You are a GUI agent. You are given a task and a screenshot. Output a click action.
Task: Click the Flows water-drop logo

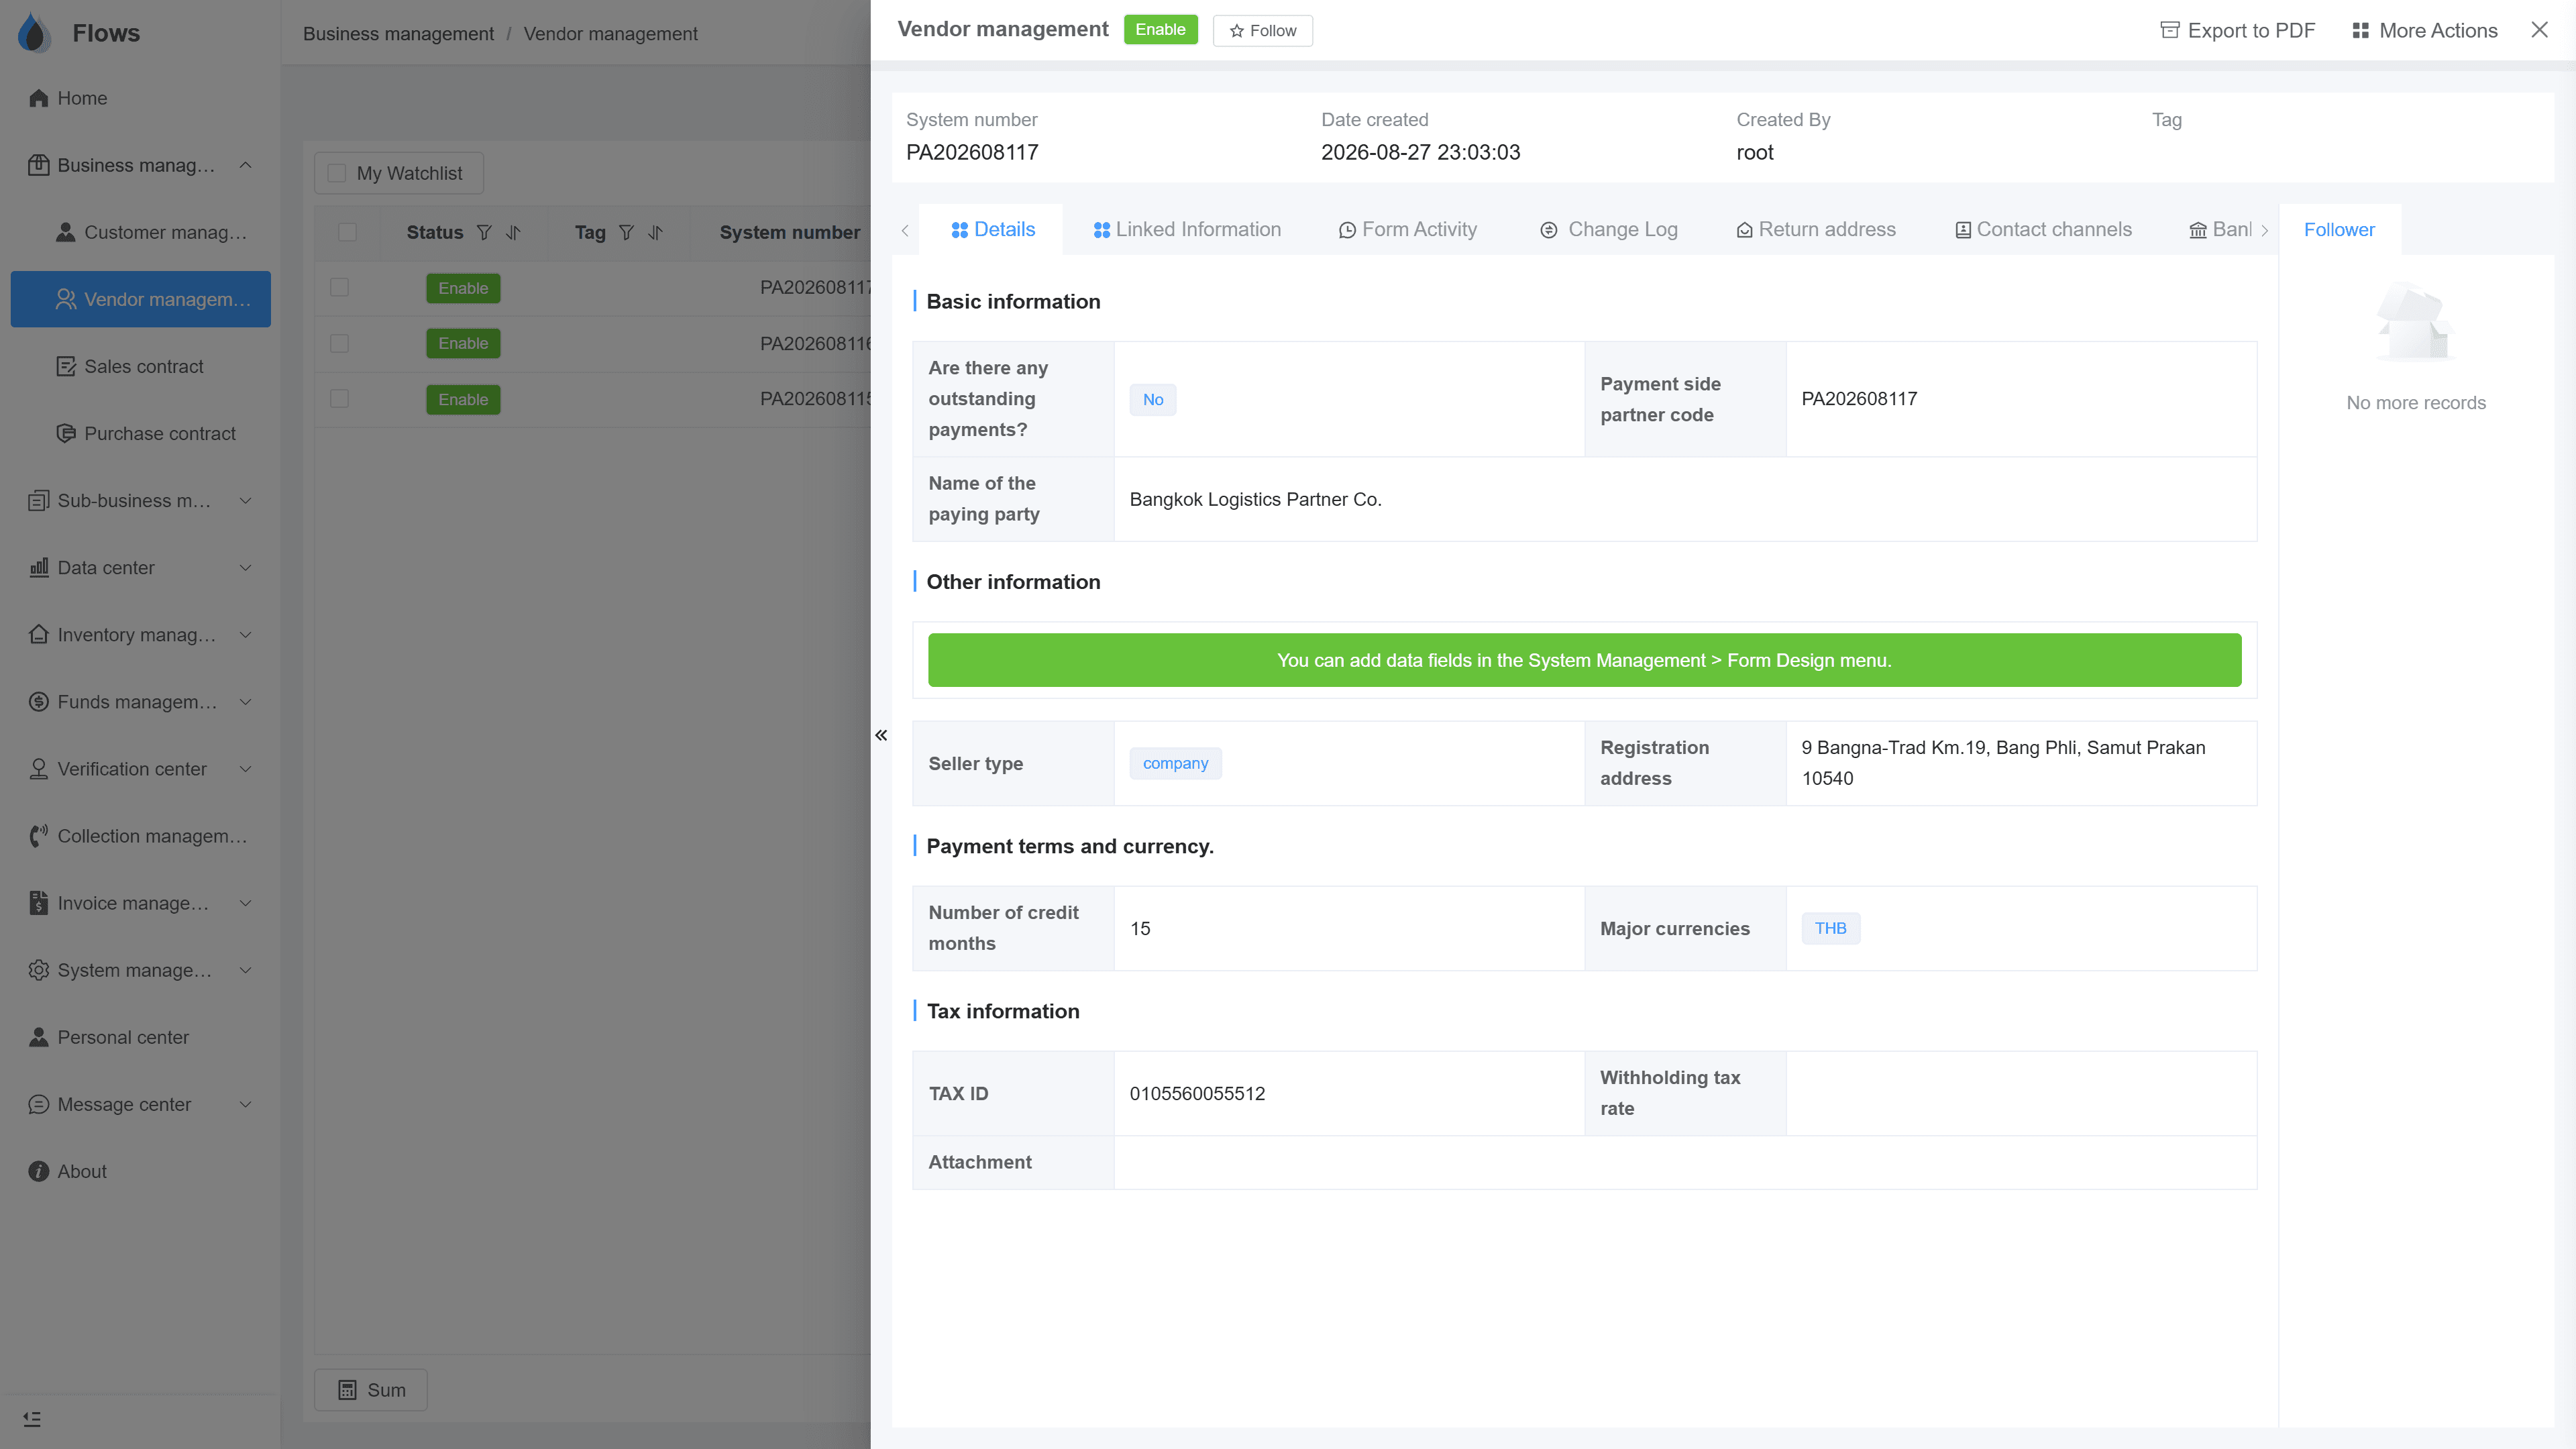(x=34, y=32)
